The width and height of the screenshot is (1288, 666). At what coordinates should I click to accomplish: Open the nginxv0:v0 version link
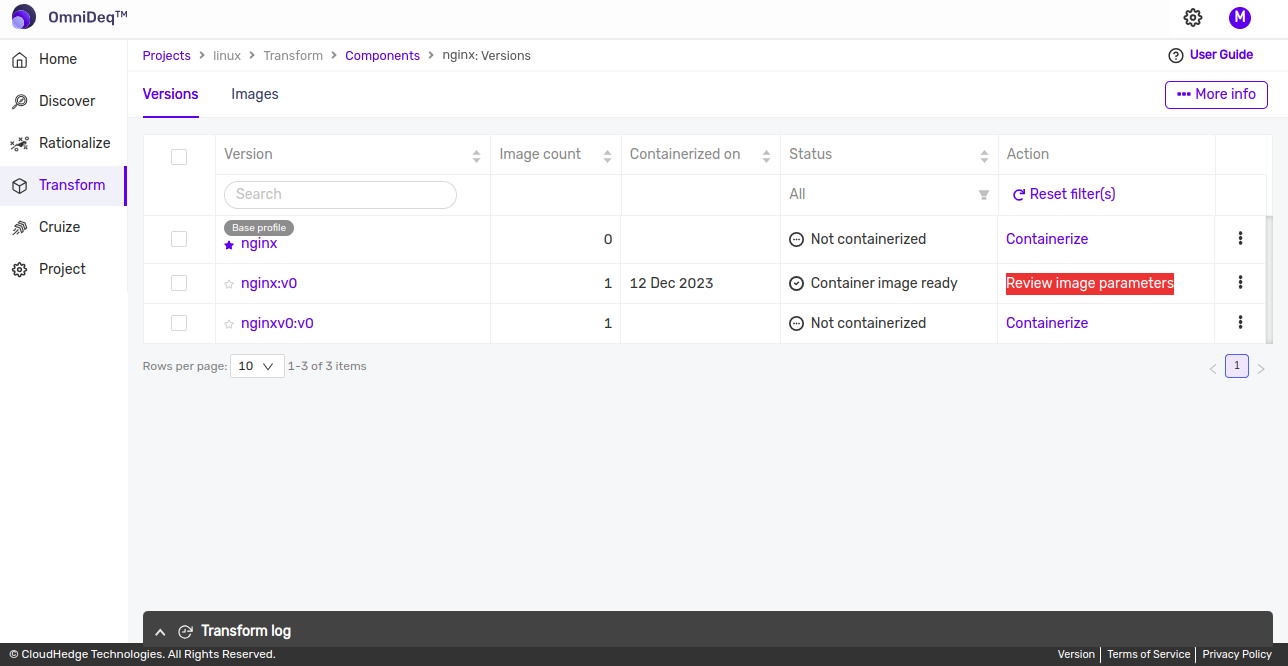pos(277,323)
